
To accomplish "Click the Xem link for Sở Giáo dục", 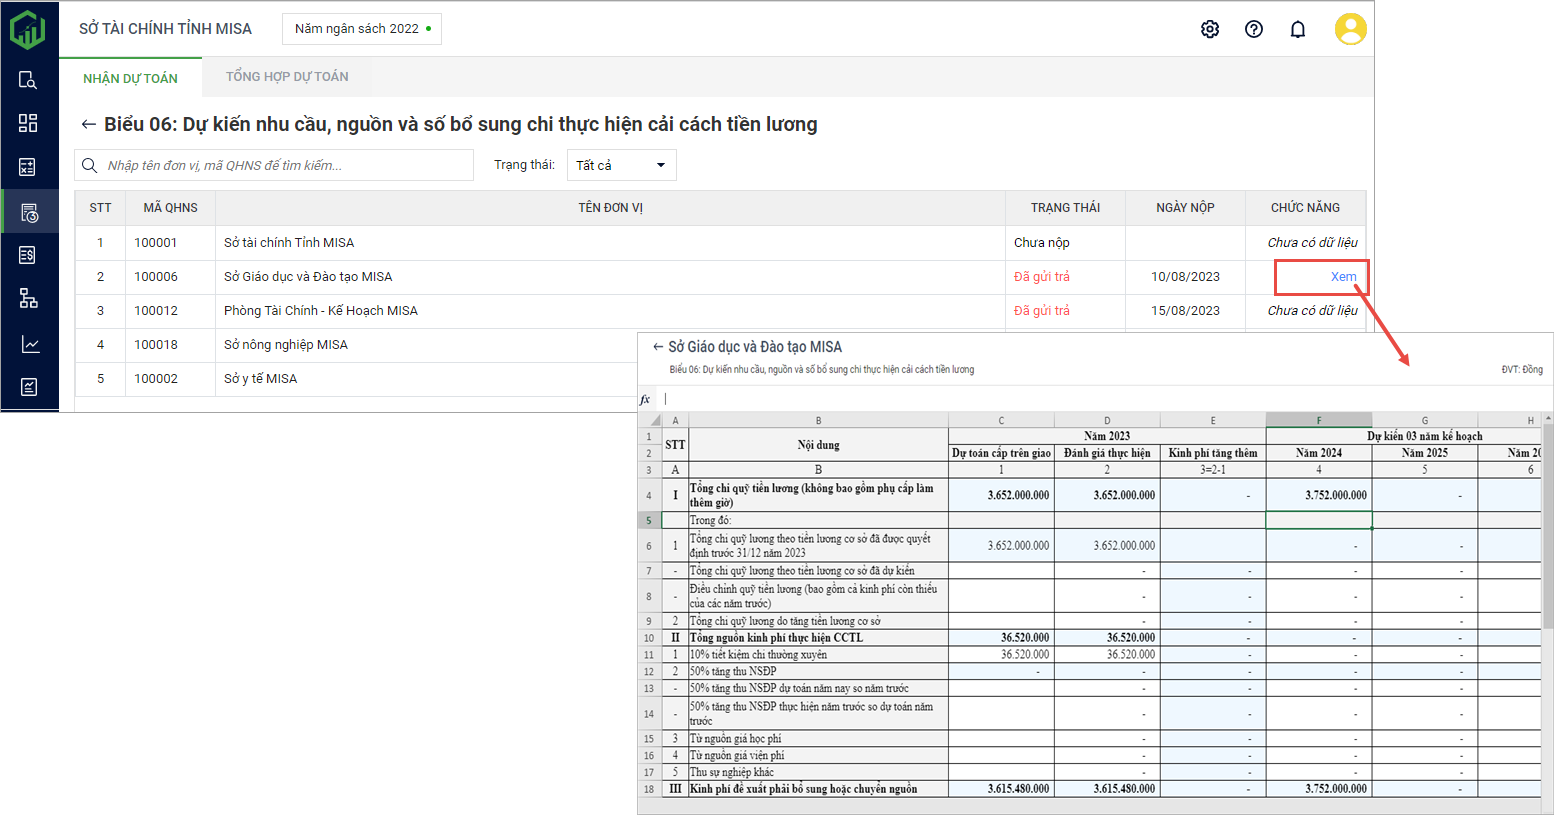I will pos(1343,277).
